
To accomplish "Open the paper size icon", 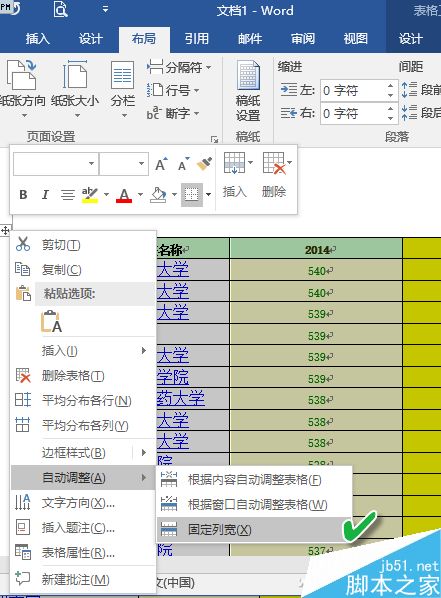I will coord(75,75).
